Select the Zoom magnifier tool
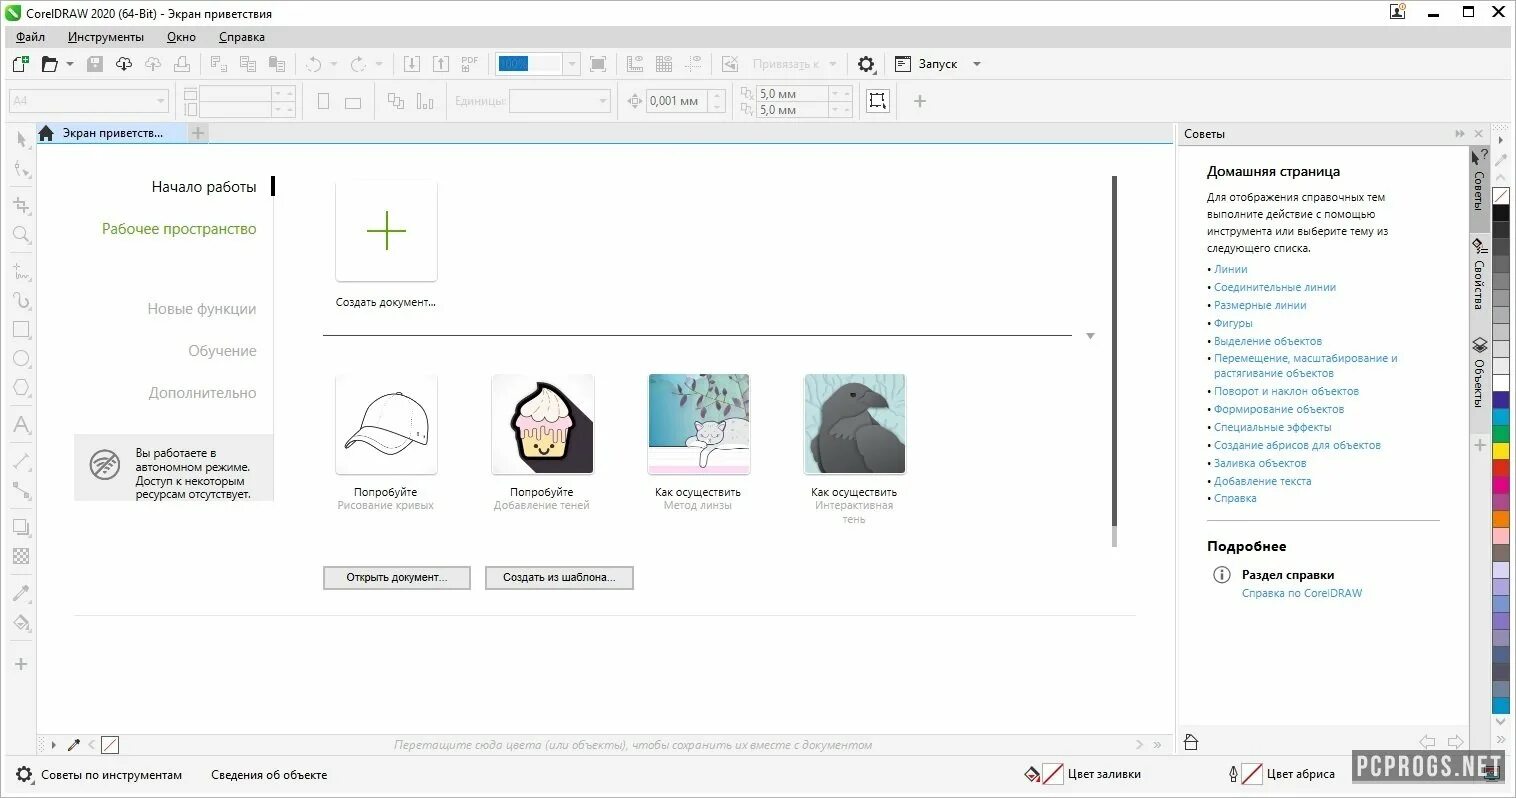The height and width of the screenshot is (798, 1516). click(x=21, y=235)
